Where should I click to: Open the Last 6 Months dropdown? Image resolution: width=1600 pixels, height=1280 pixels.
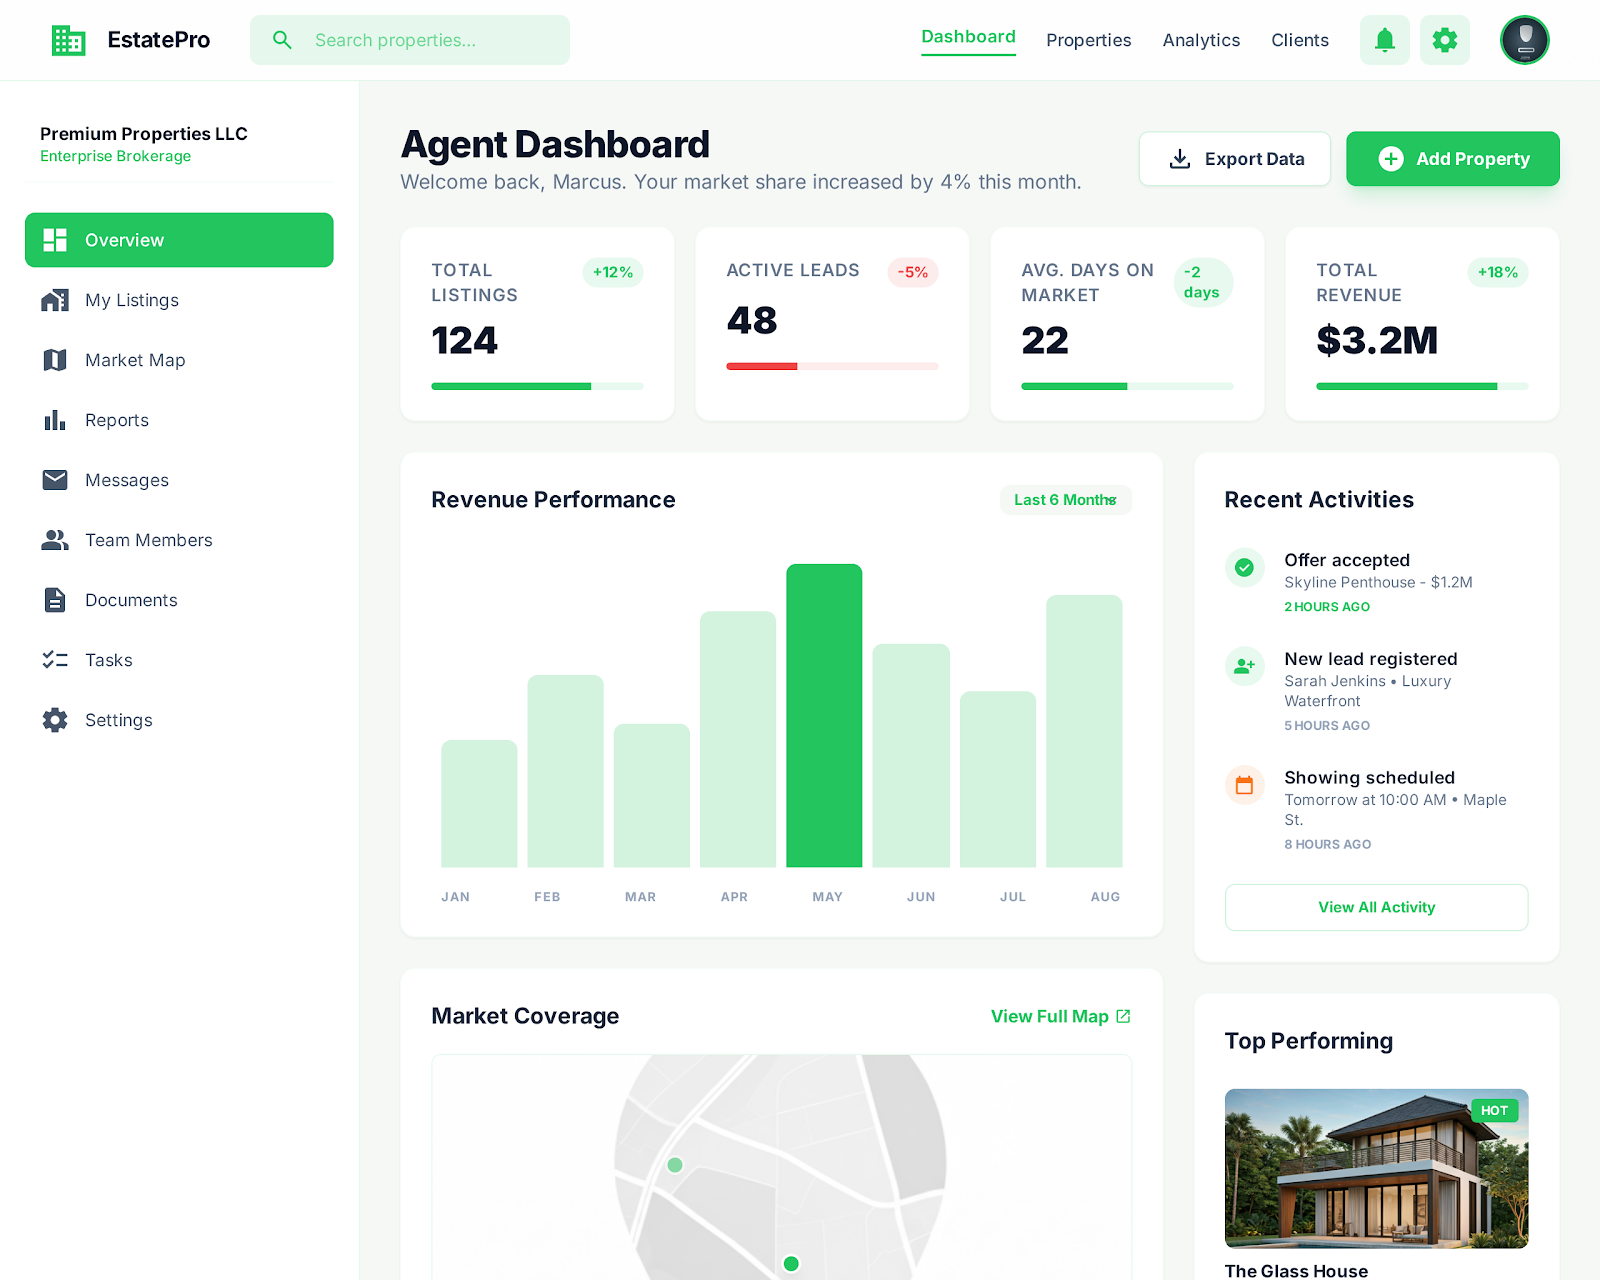point(1065,500)
